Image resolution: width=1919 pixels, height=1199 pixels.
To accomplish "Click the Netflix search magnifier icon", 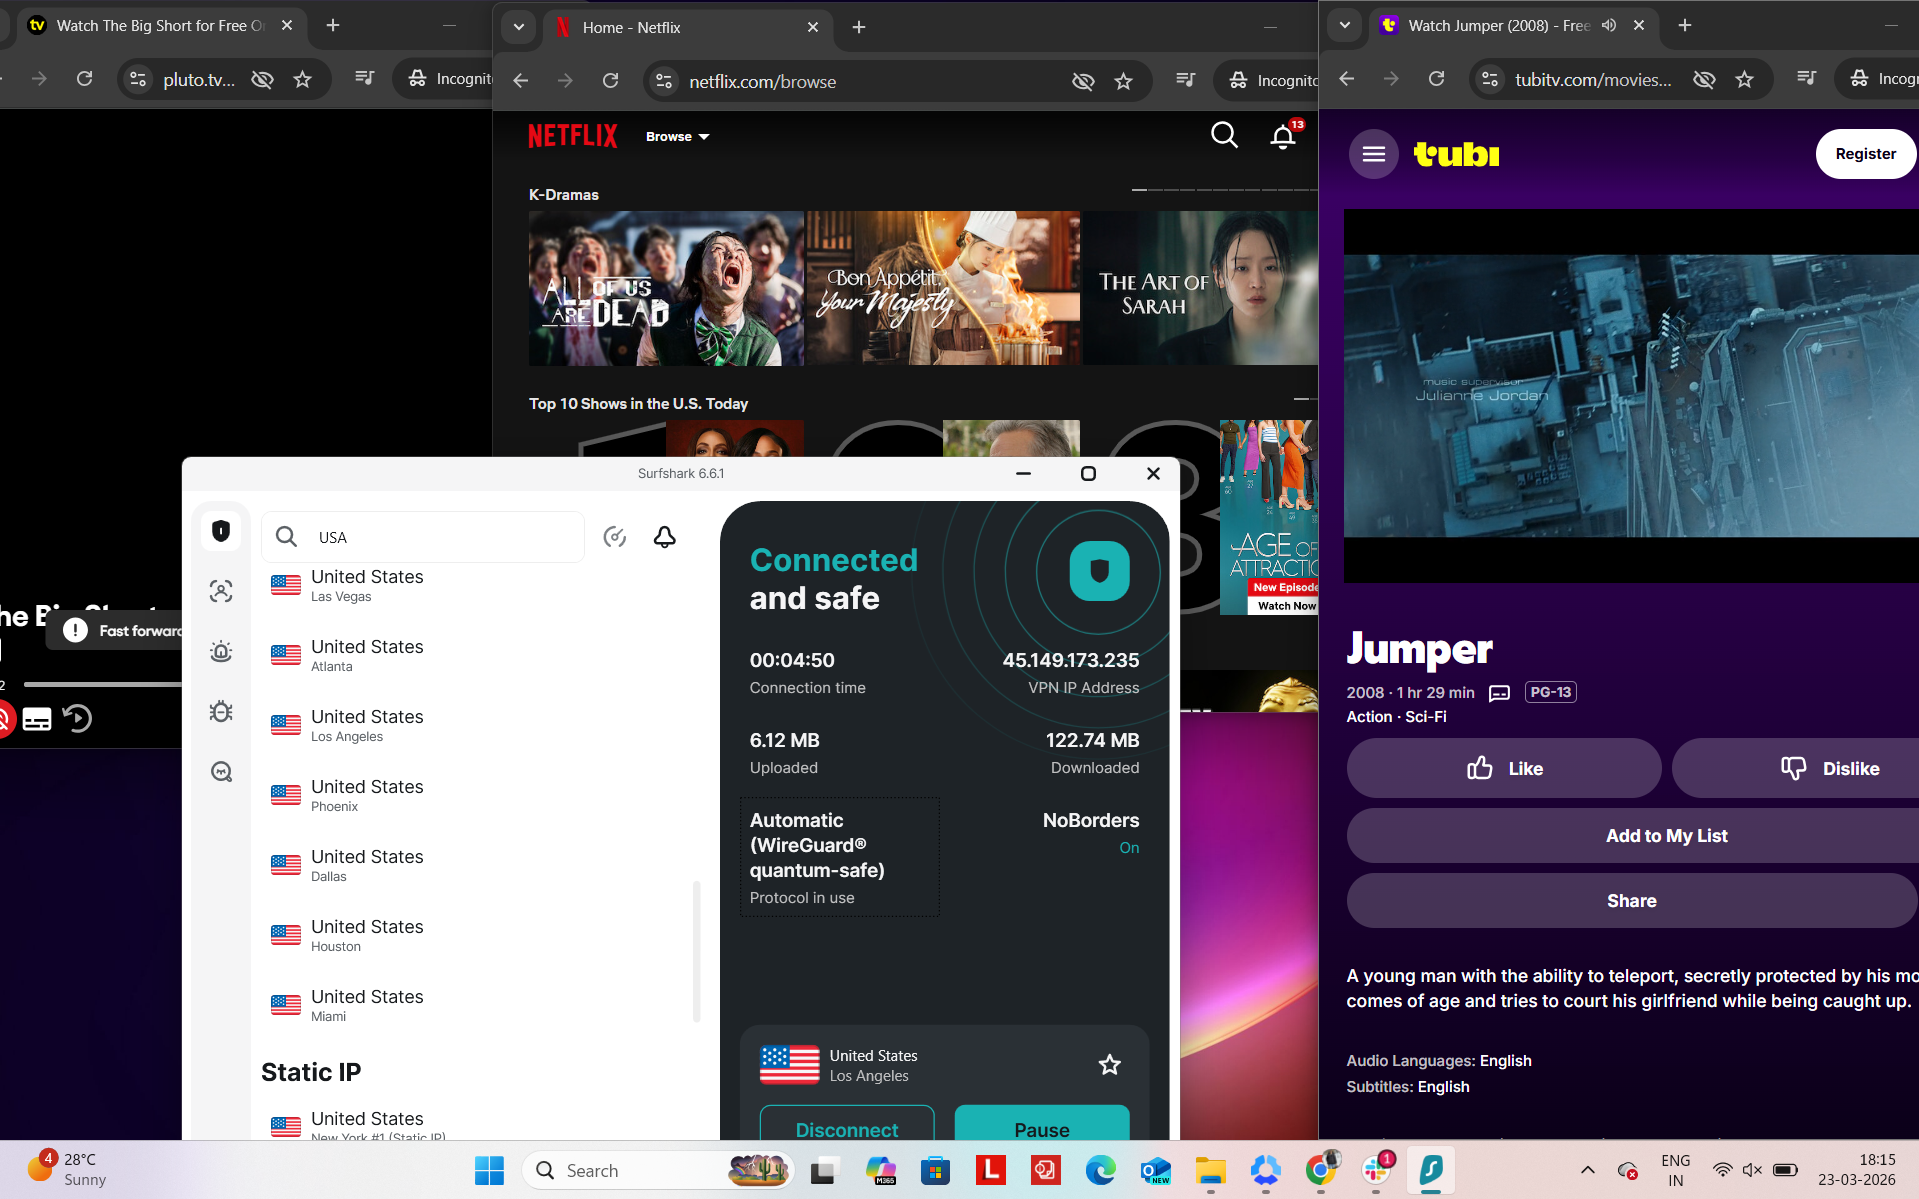I will click(1224, 135).
